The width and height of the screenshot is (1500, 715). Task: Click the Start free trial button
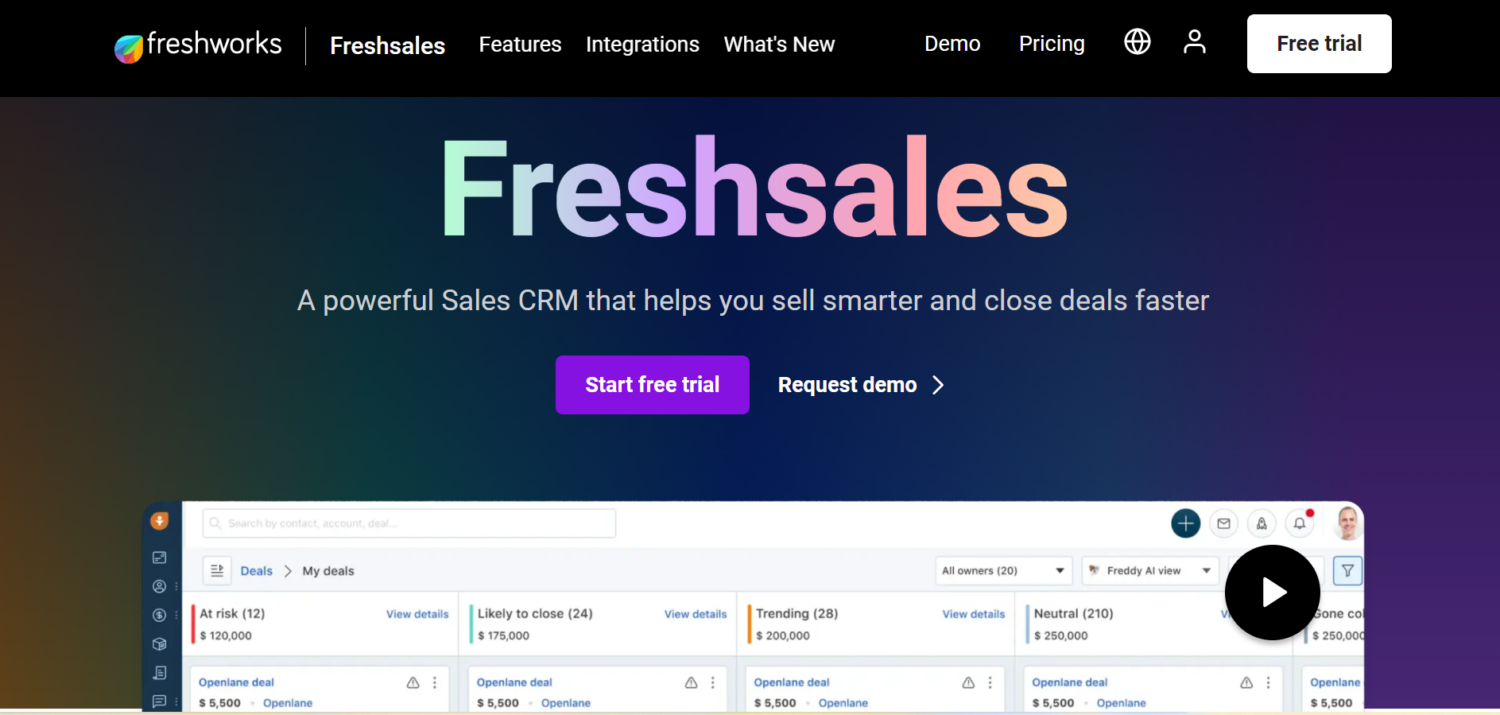click(x=652, y=385)
